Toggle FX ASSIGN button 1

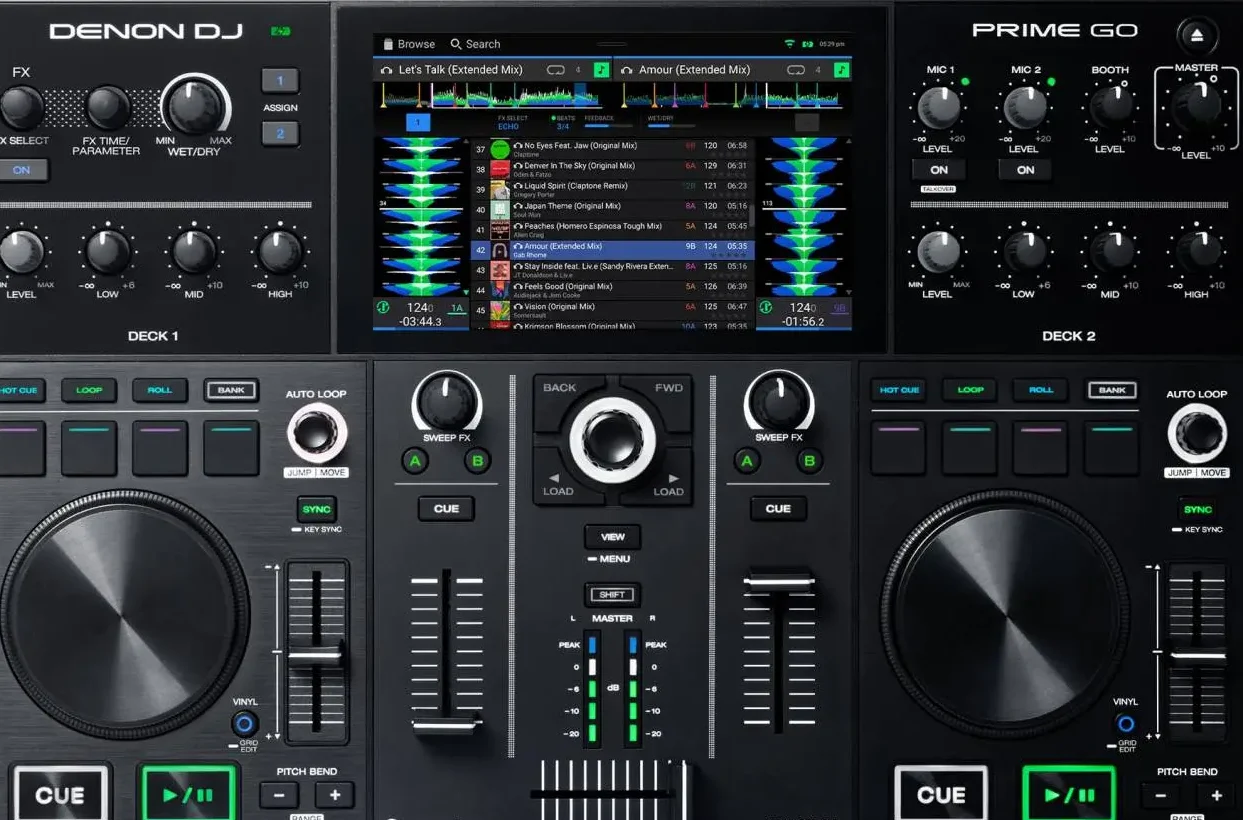[280, 81]
